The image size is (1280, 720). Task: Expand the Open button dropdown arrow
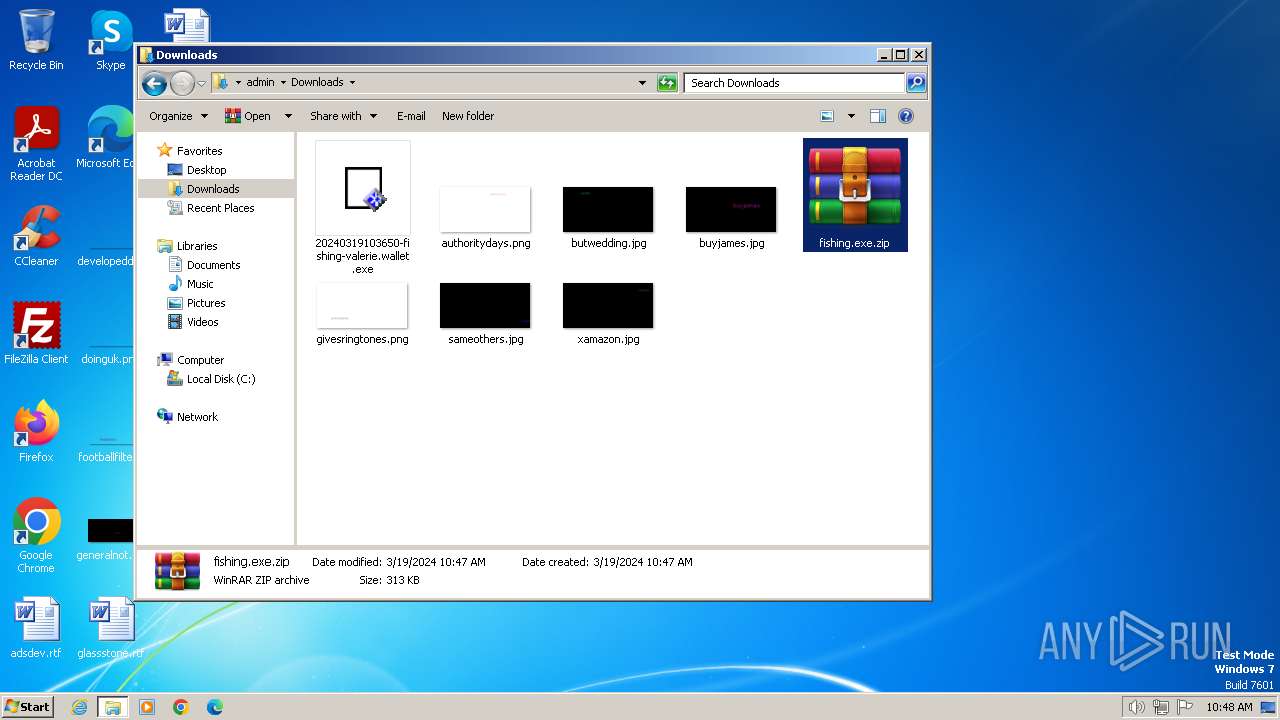(288, 116)
